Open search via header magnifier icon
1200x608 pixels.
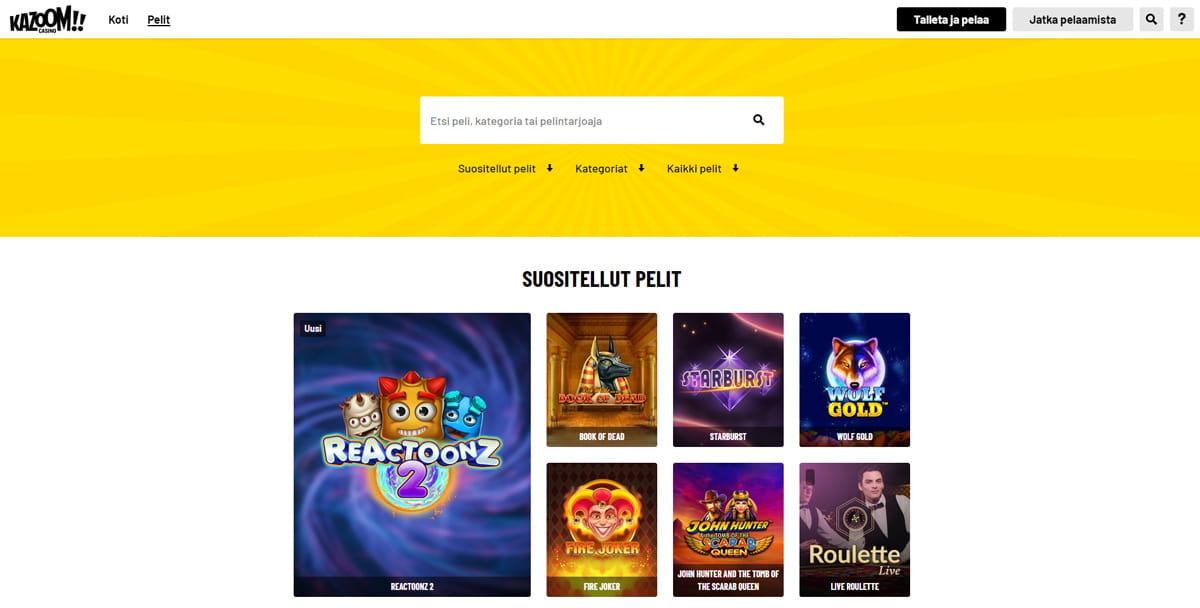[x=1152, y=19]
